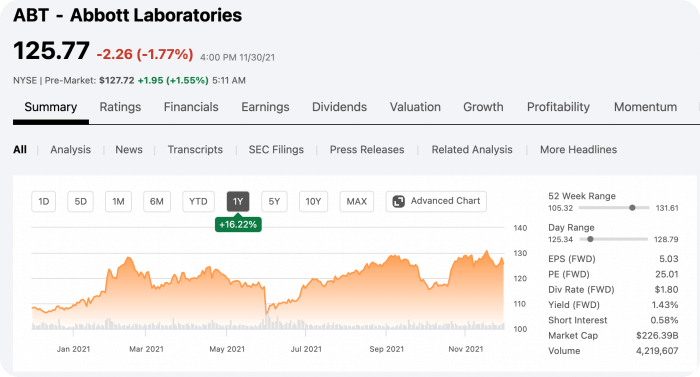The height and width of the screenshot is (377, 700).
Task: Open the Valuation tab
Action: point(415,107)
